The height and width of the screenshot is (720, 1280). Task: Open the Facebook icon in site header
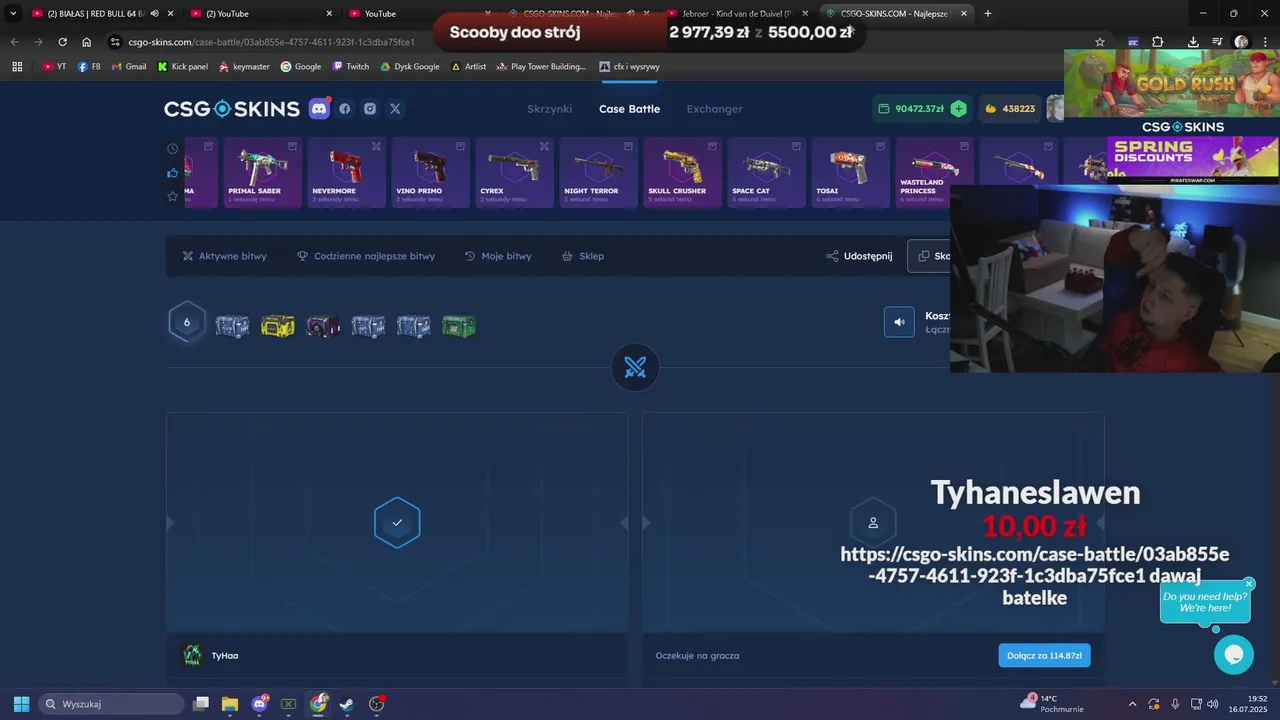[345, 109]
